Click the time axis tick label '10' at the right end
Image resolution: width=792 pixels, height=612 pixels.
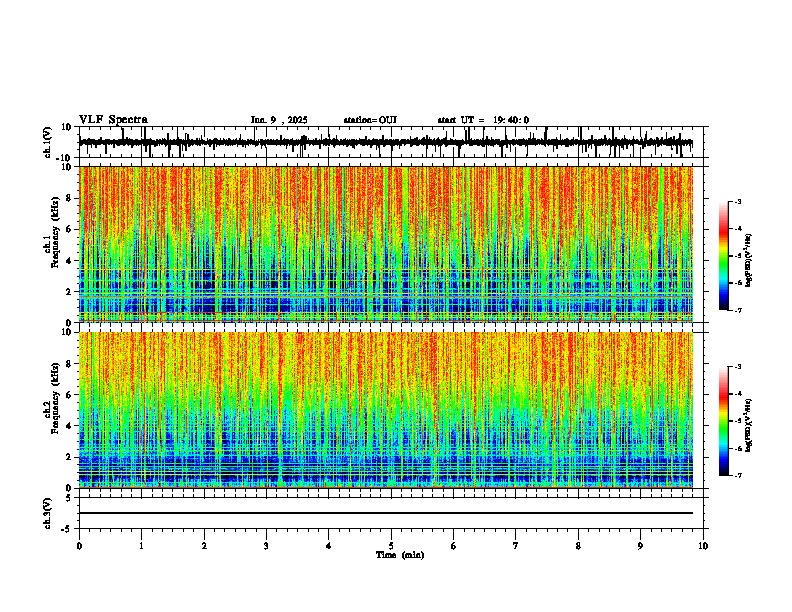(703, 546)
